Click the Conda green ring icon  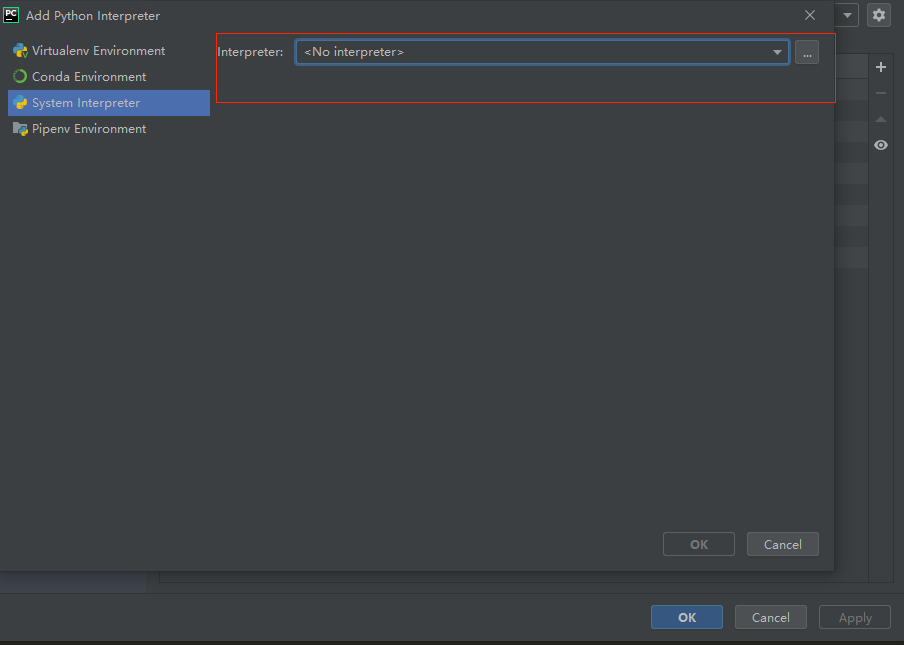click(20, 76)
